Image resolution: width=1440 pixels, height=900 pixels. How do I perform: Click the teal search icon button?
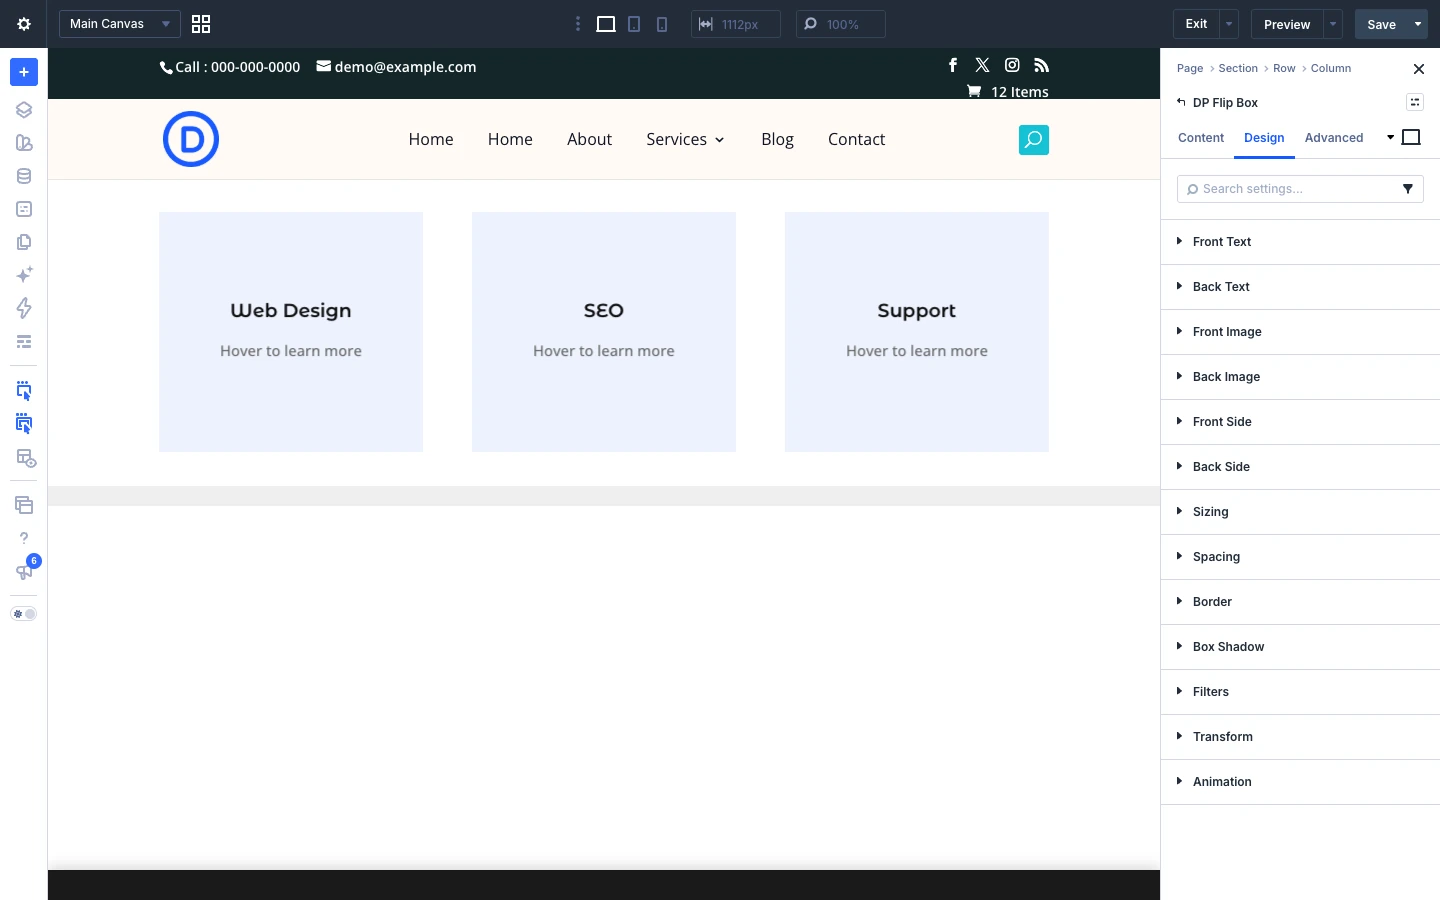coord(1034,140)
